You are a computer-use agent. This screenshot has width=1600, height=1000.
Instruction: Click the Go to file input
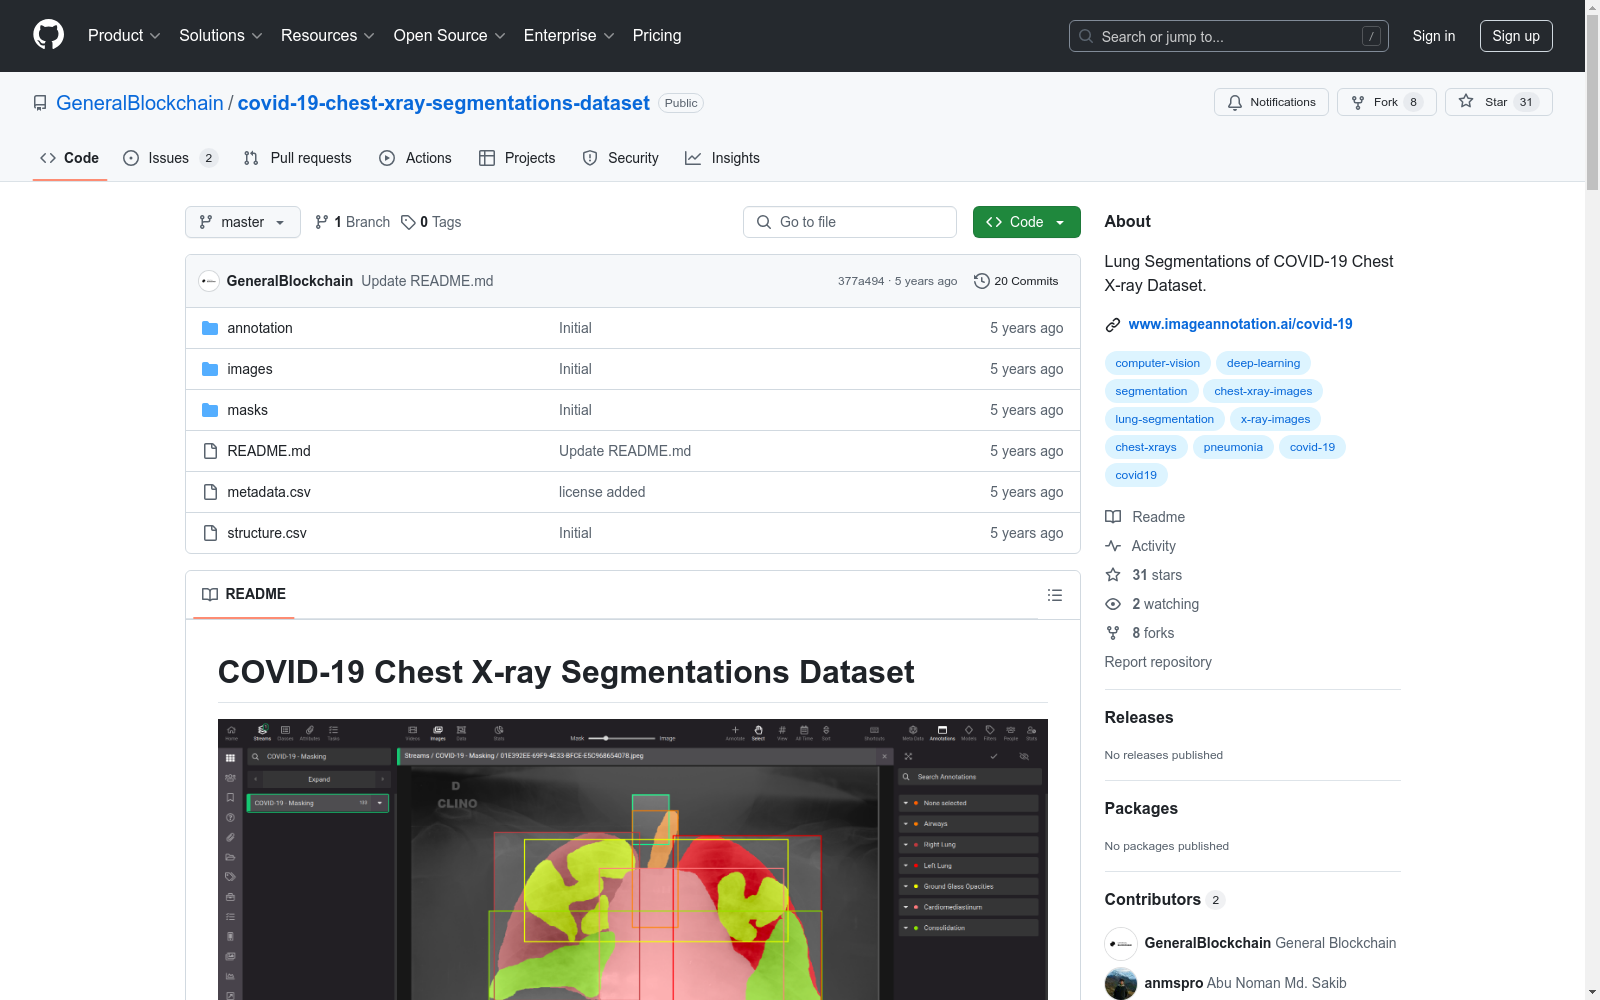850,222
